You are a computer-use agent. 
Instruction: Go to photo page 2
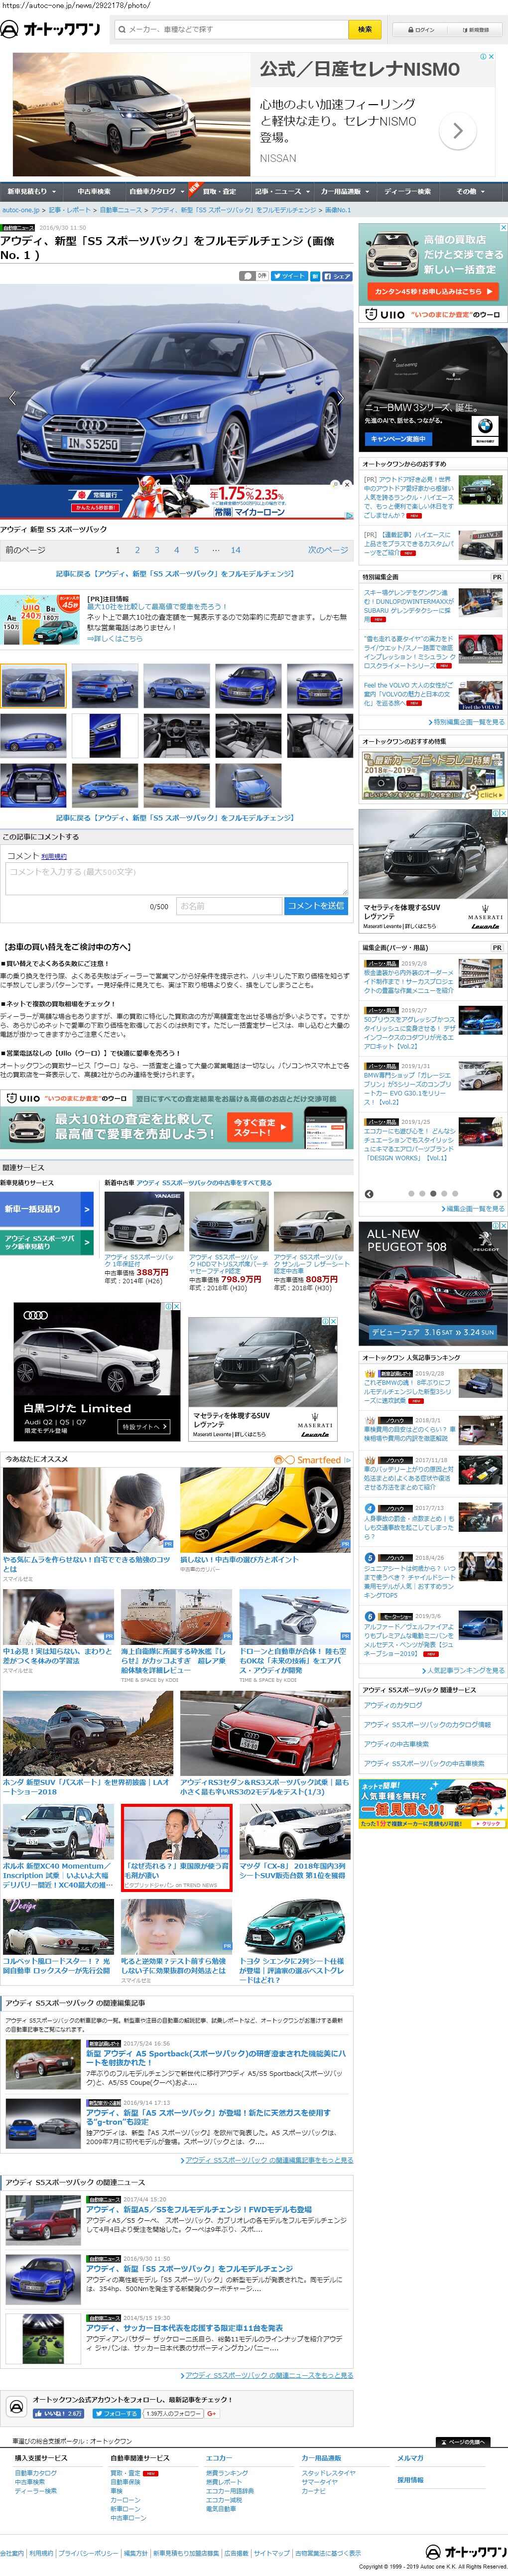(138, 550)
